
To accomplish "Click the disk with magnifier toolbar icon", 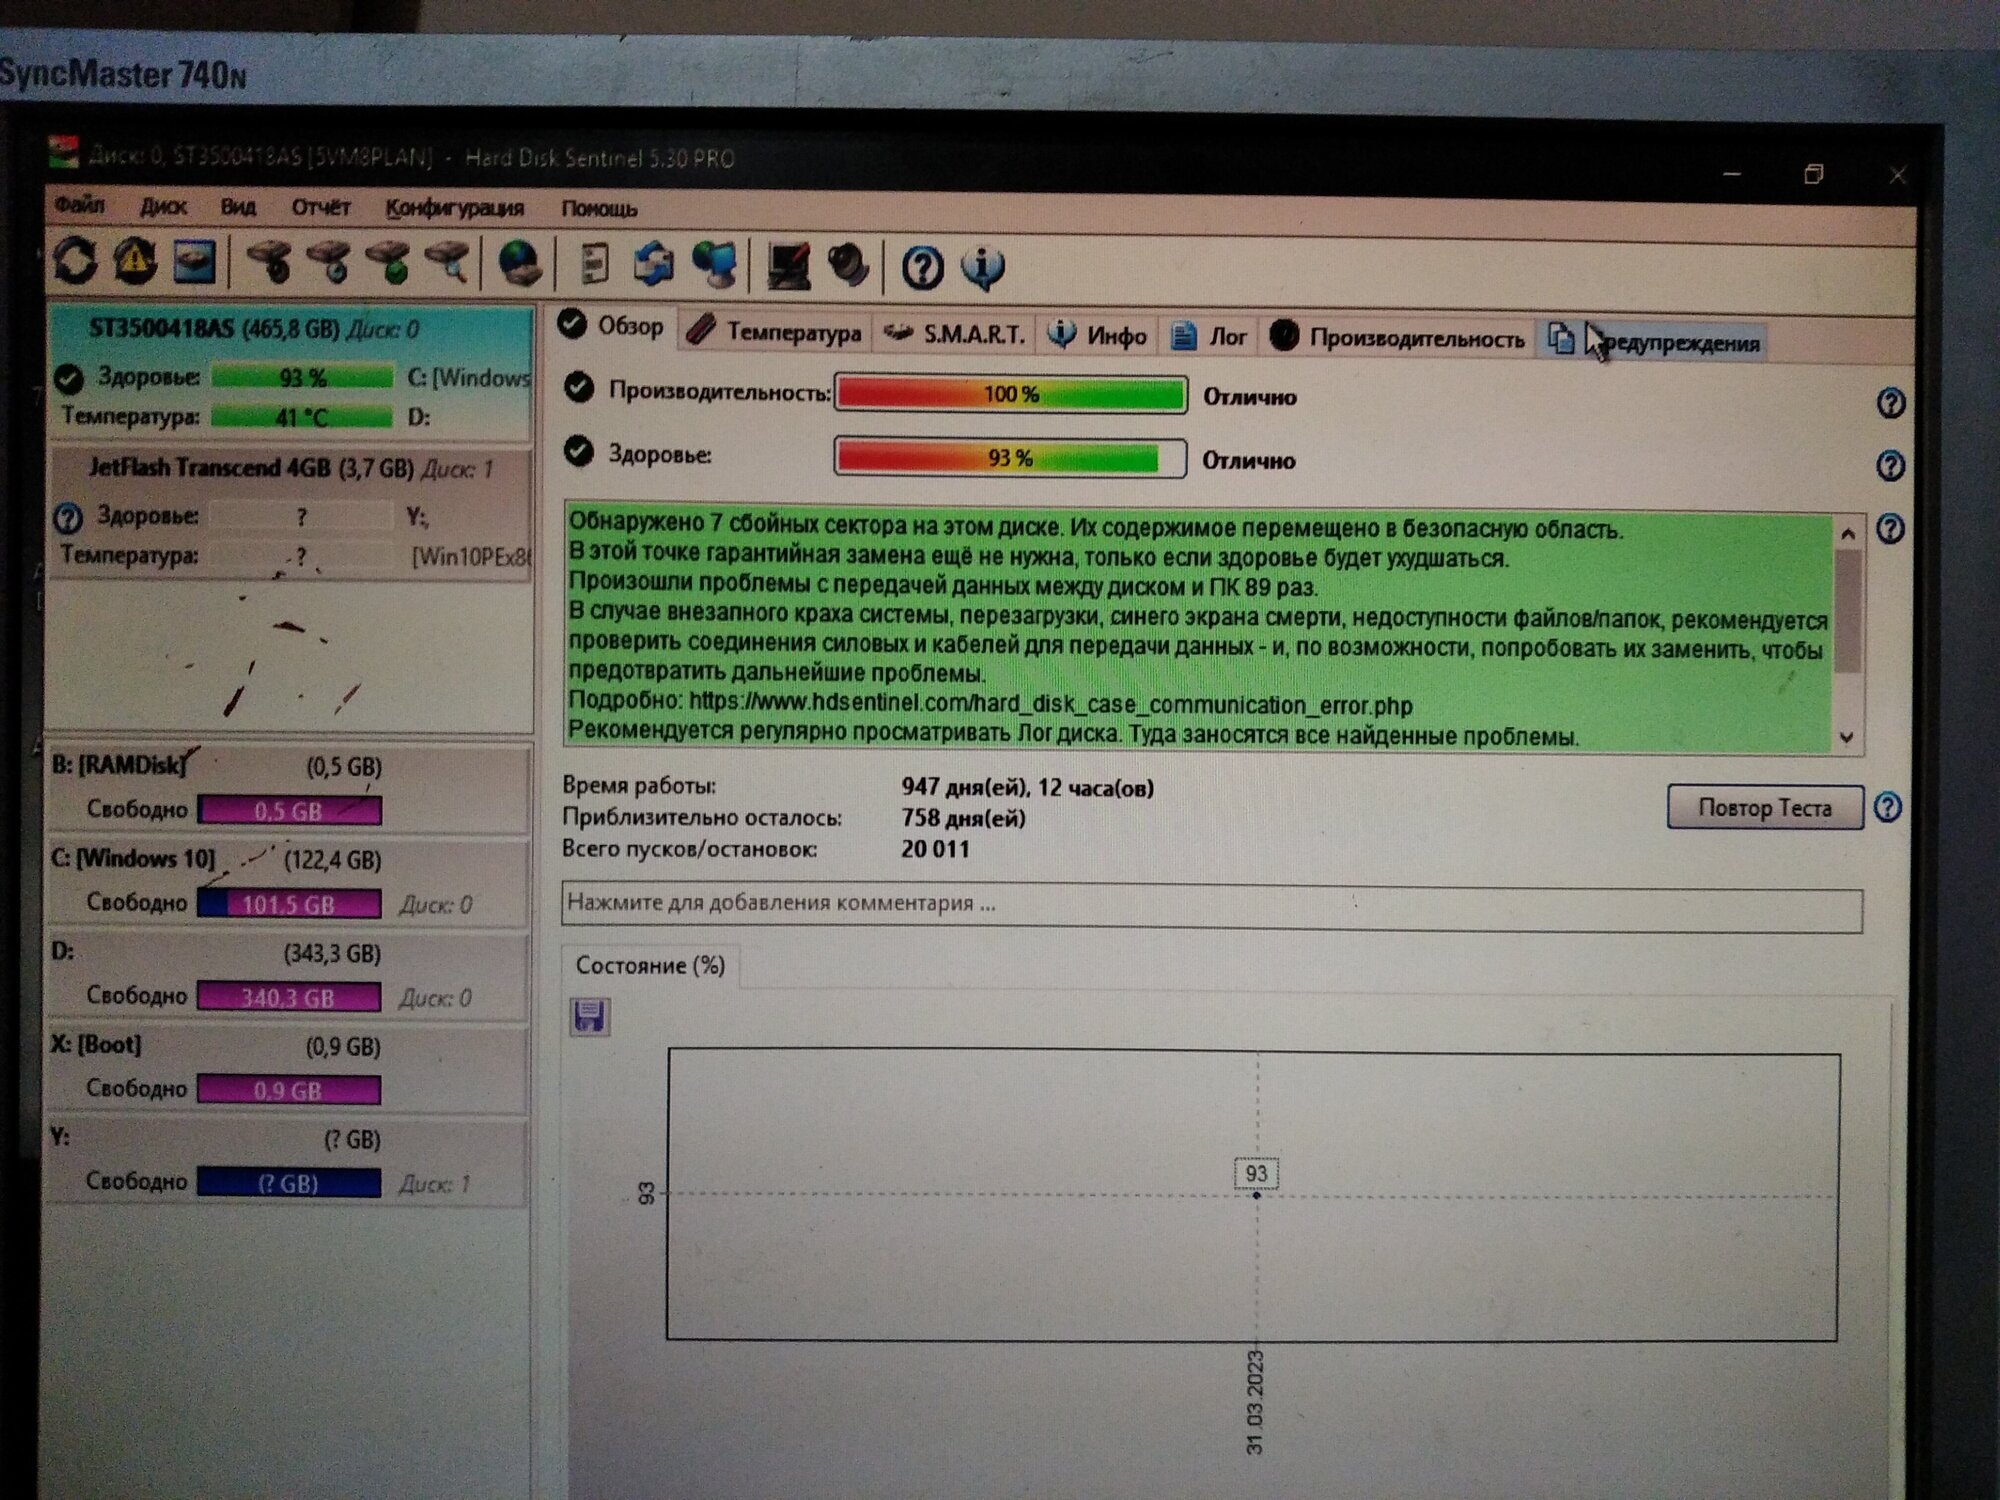I will (x=448, y=263).
